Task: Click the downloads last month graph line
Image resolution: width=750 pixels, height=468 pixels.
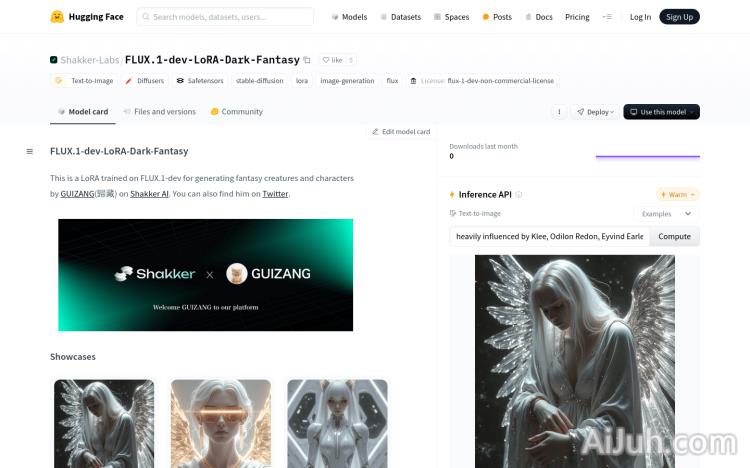Action: pos(648,156)
